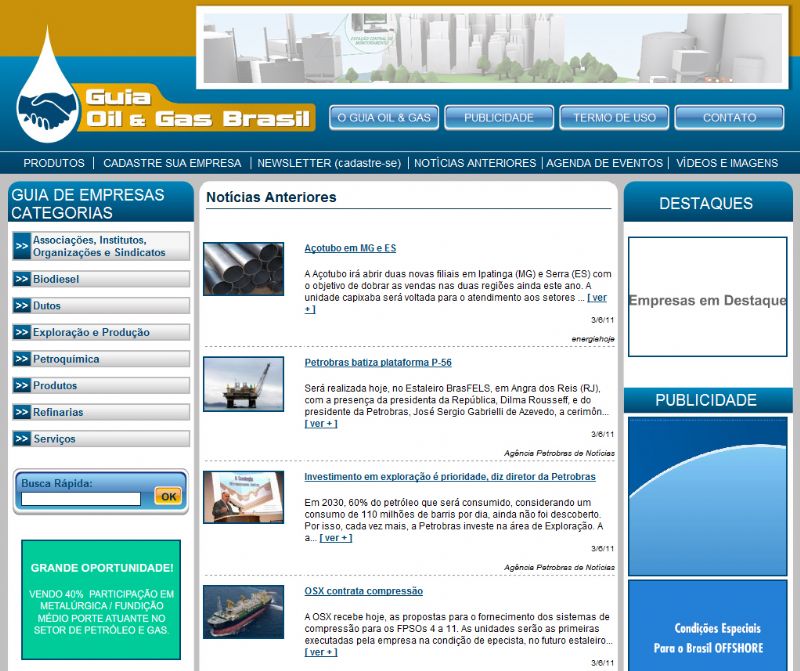
Task: Click the steel pipes thumbnail
Action: [243, 269]
